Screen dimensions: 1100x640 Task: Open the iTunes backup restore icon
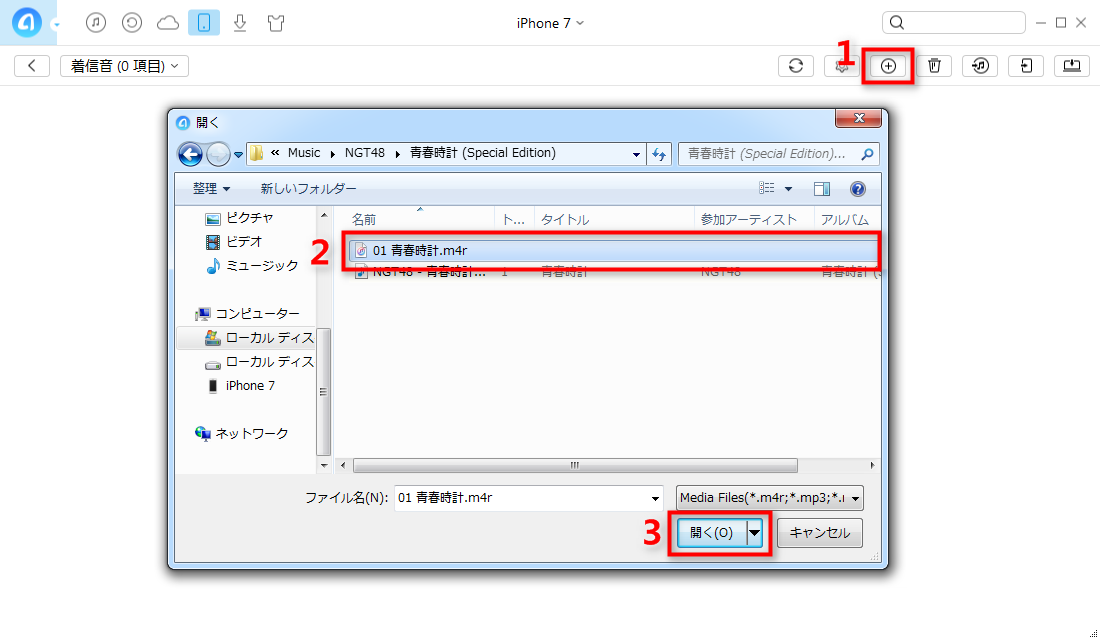[x=132, y=23]
